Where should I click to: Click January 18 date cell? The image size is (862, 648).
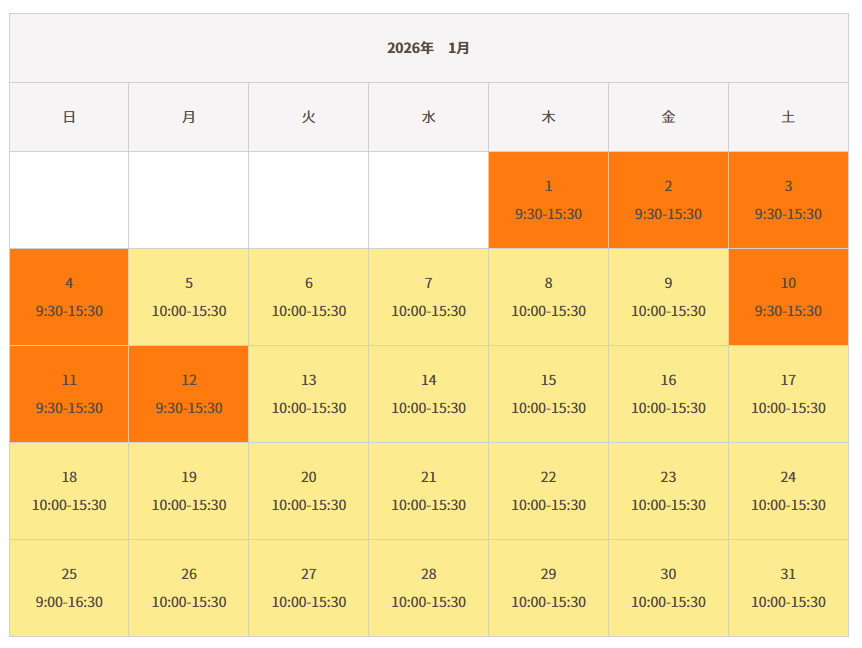[69, 491]
